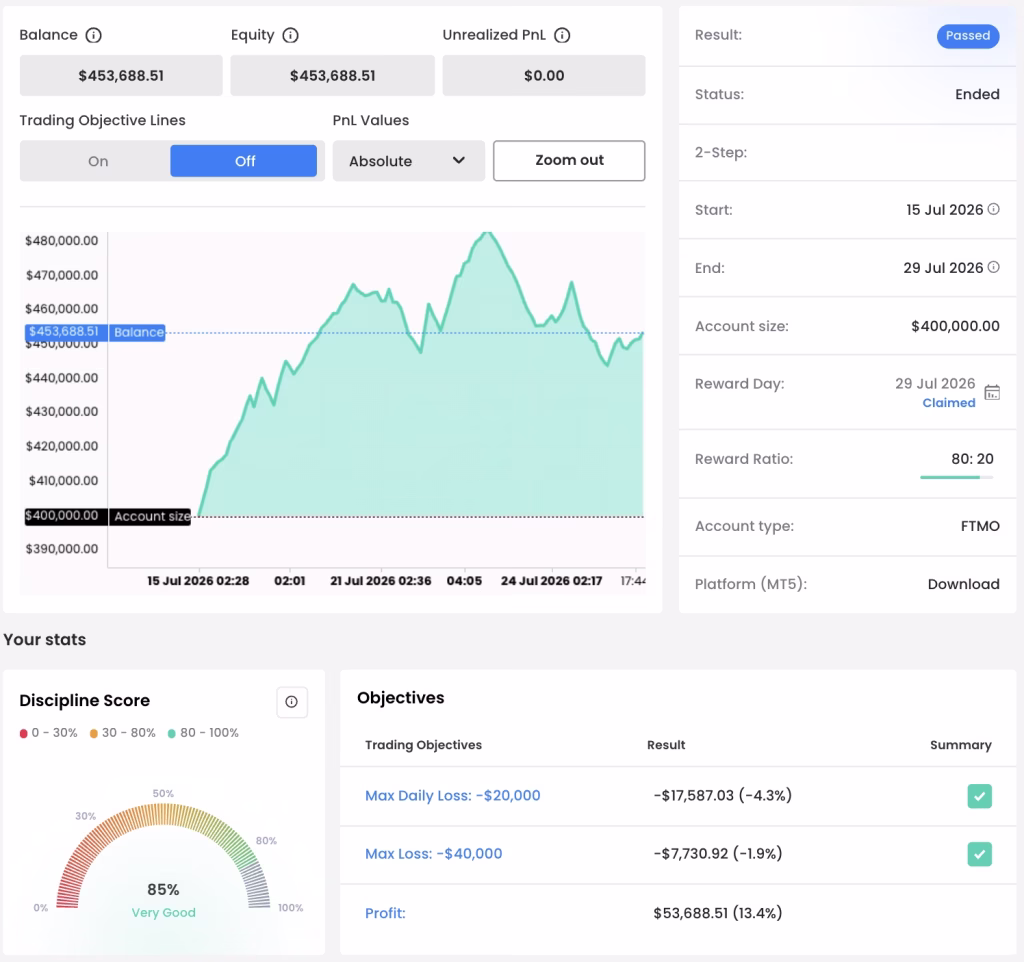Click the balance value $453,688.51 box

click(x=121, y=76)
